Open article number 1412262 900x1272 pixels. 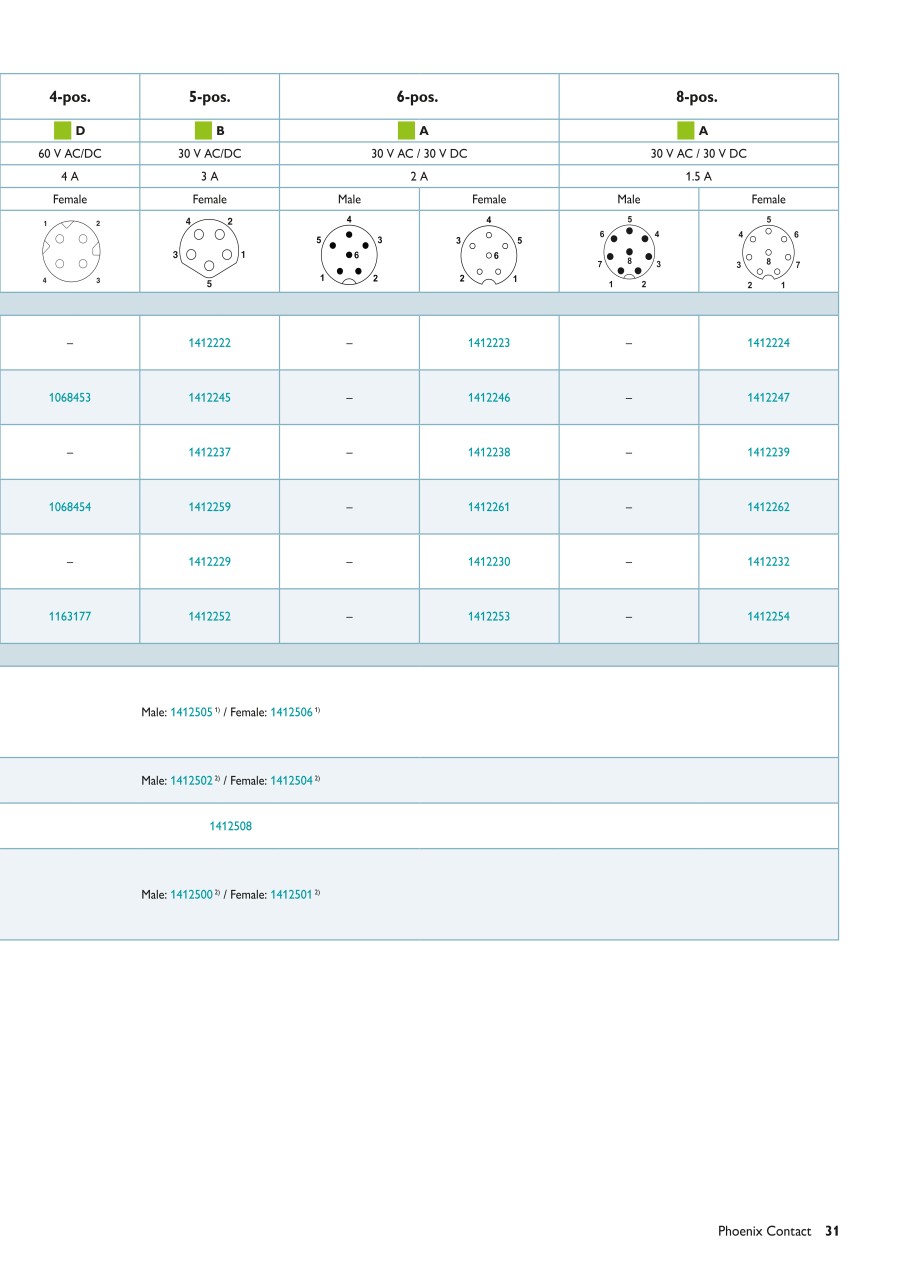click(768, 507)
